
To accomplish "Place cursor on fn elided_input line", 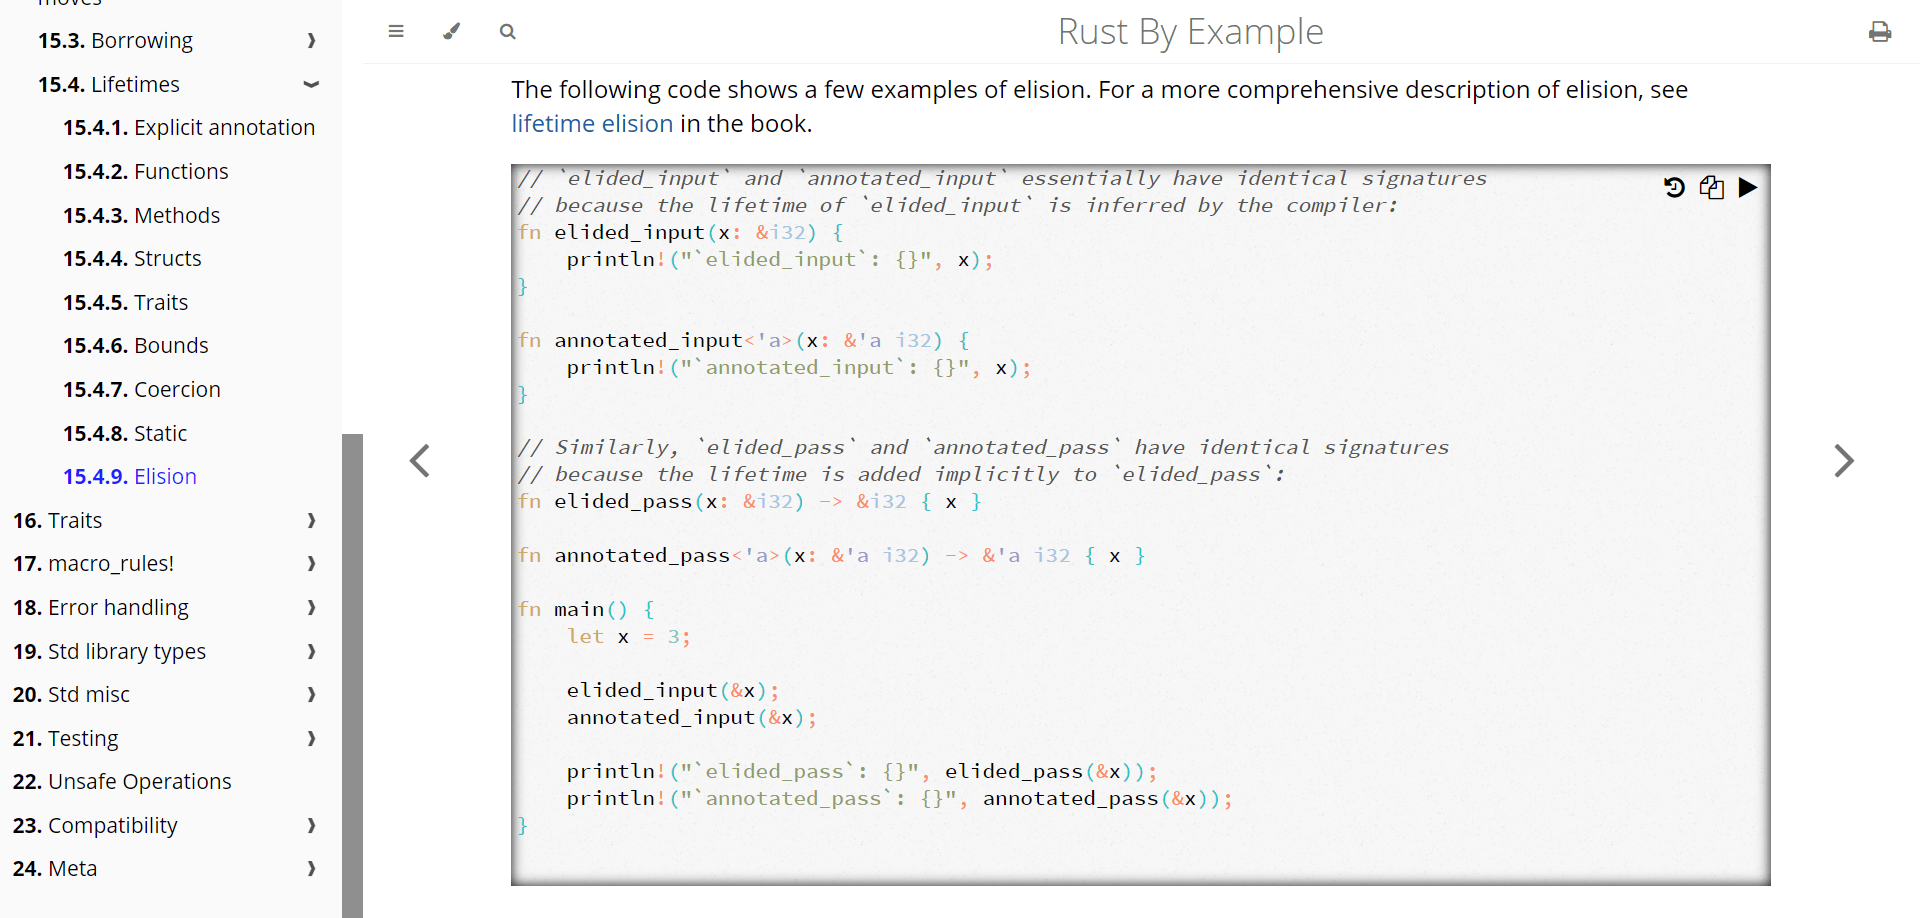I will (681, 232).
